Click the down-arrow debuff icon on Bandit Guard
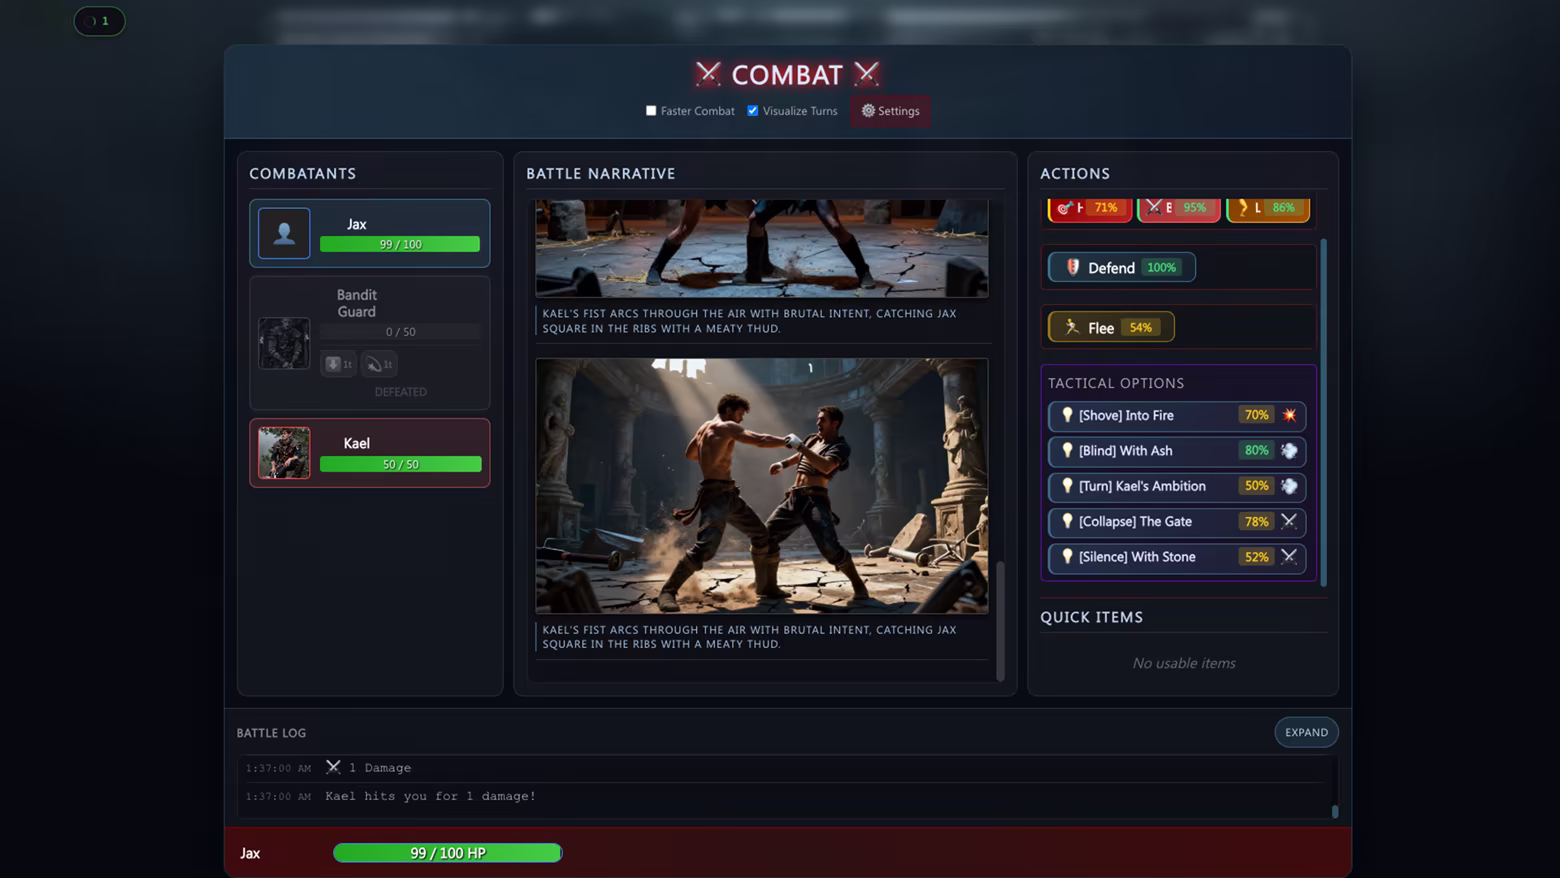1560x878 pixels. [x=334, y=364]
